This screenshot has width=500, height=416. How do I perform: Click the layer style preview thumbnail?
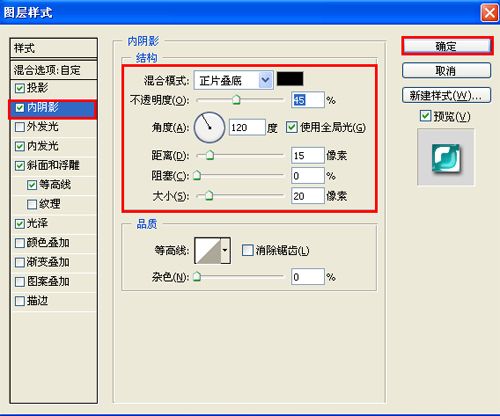[x=446, y=158]
